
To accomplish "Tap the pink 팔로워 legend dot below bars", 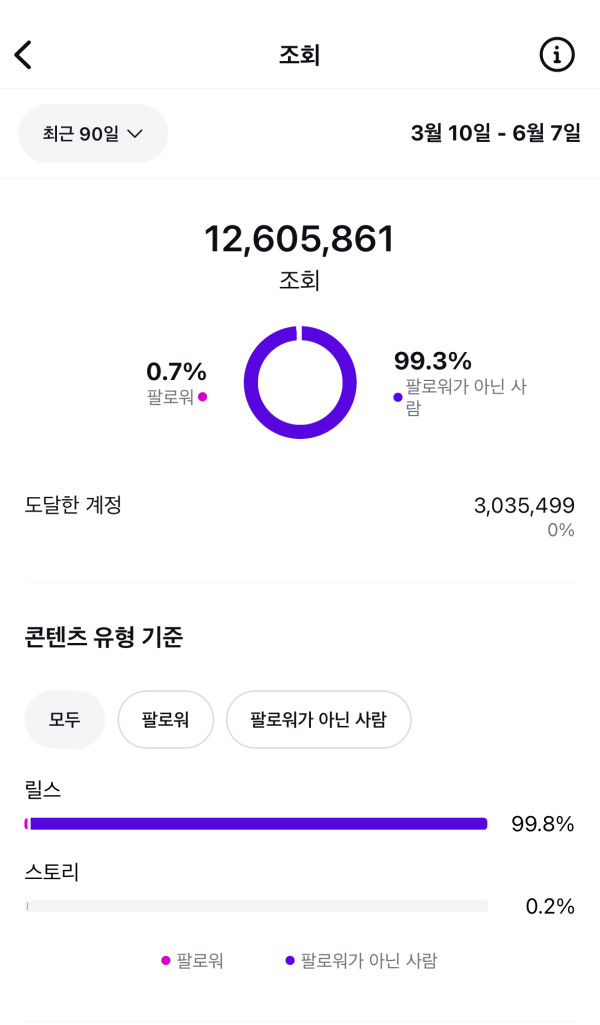I will (166, 961).
